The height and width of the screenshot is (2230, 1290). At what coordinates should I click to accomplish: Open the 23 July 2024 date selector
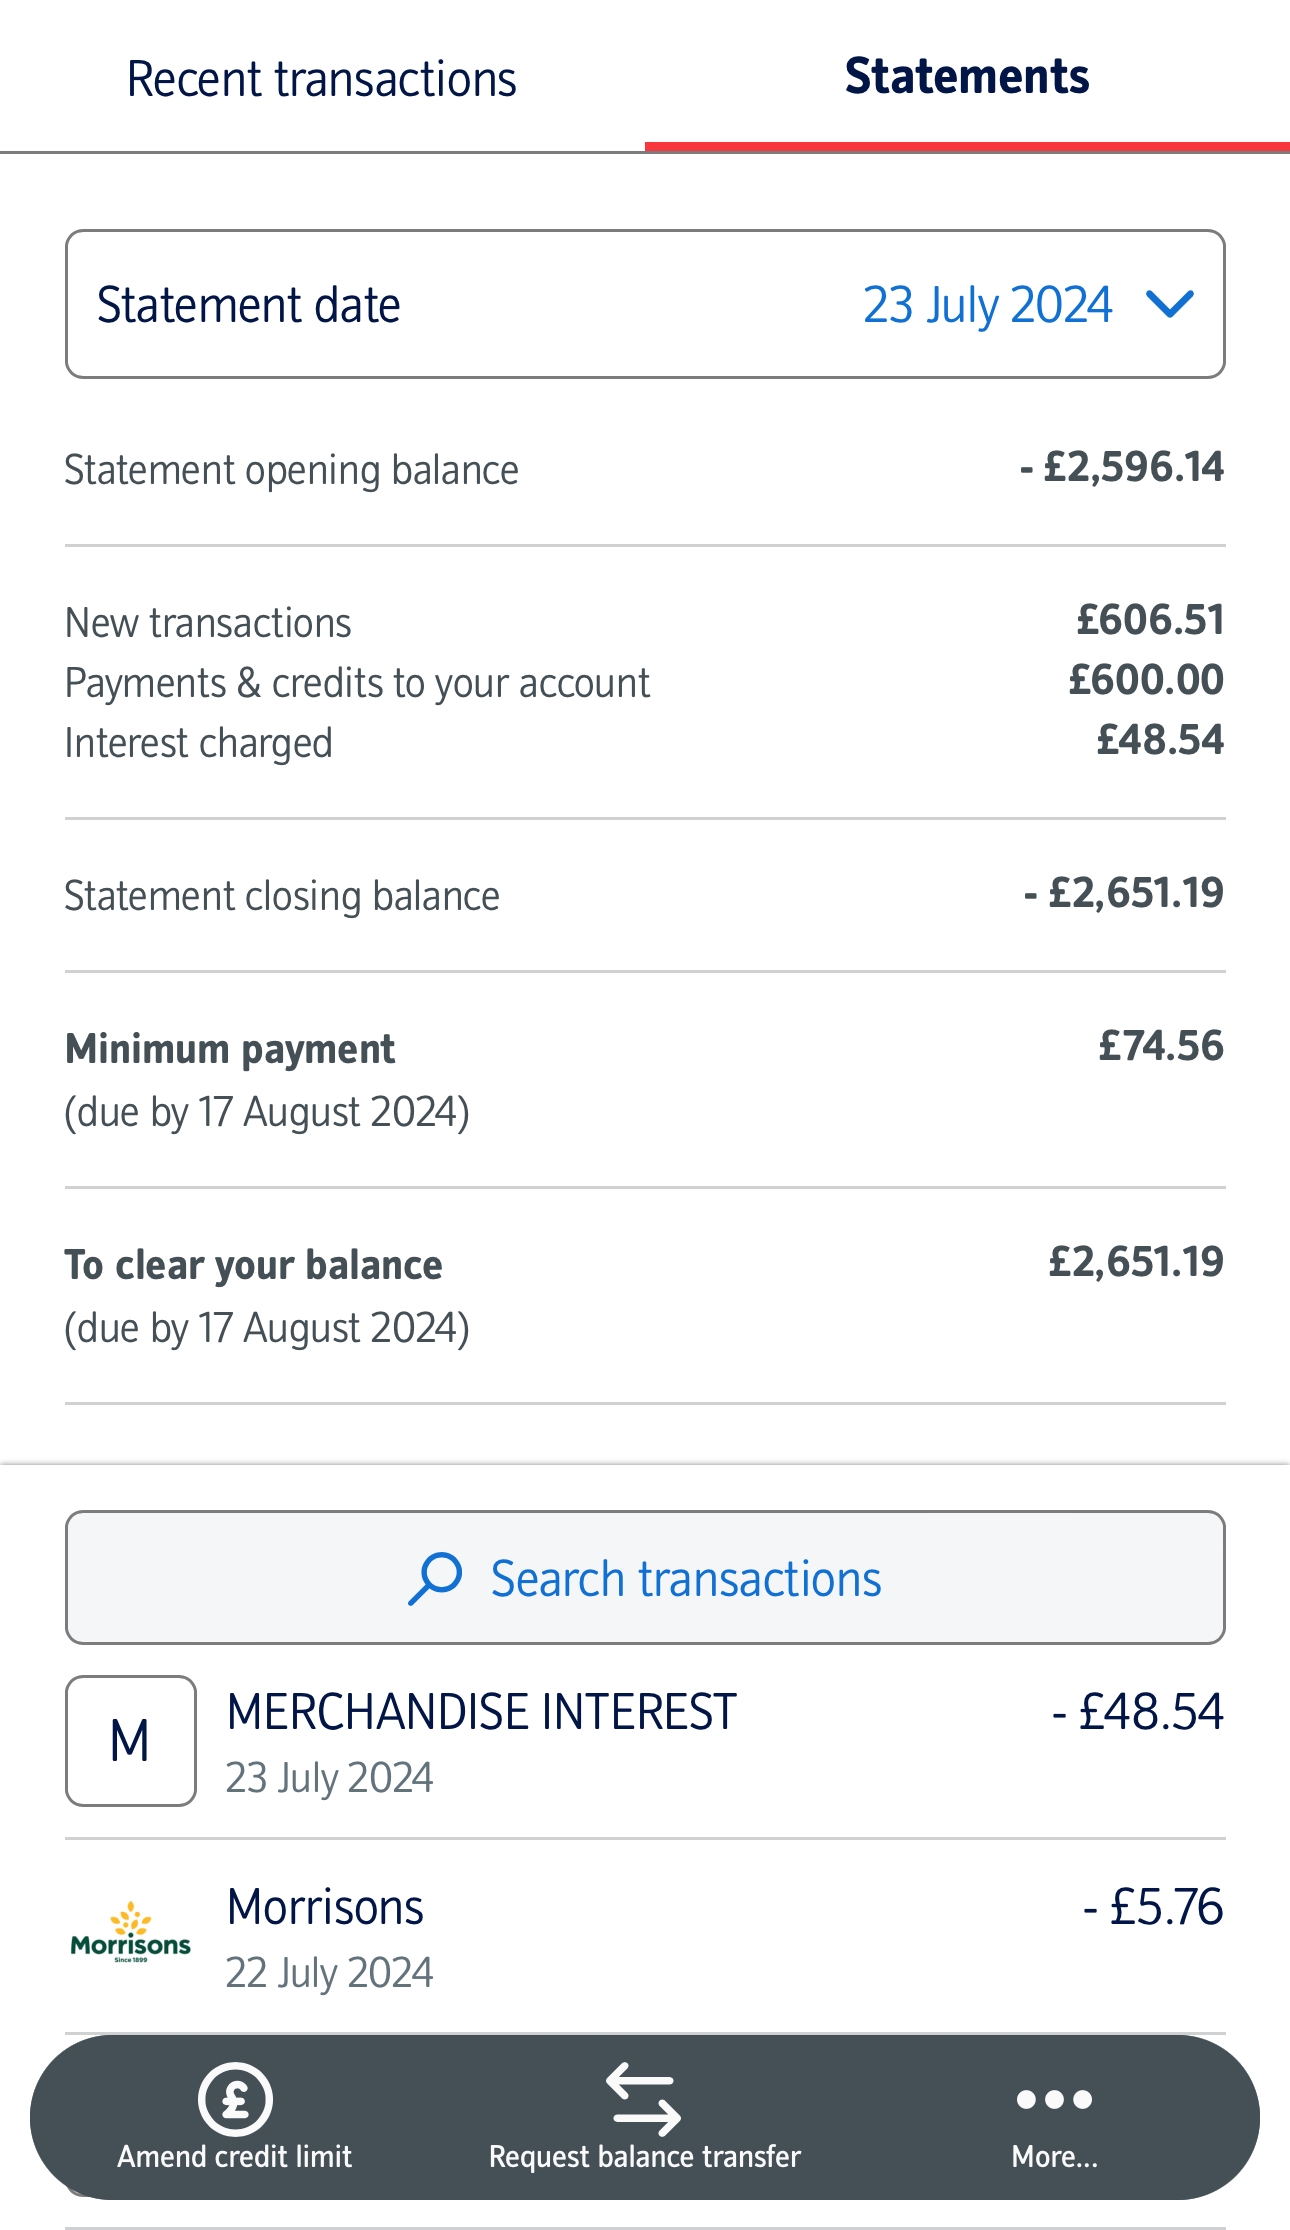coord(987,305)
